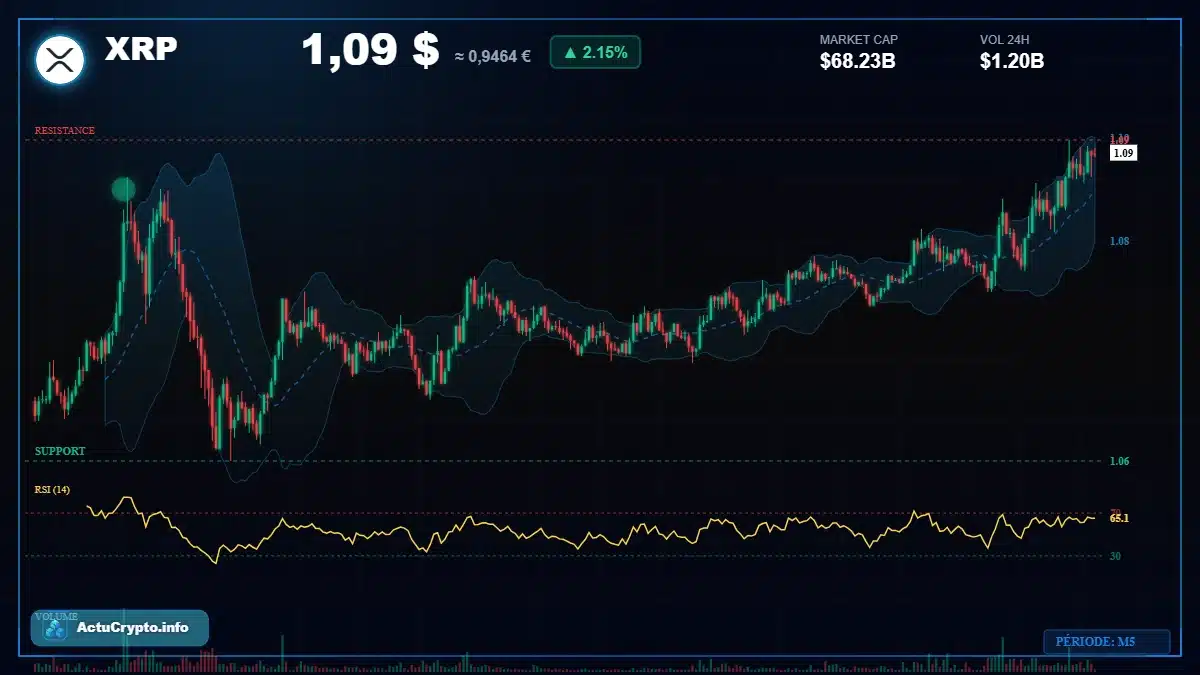The image size is (1200, 675).
Task: Click the green circle marker on the chart
Action: pos(123,189)
